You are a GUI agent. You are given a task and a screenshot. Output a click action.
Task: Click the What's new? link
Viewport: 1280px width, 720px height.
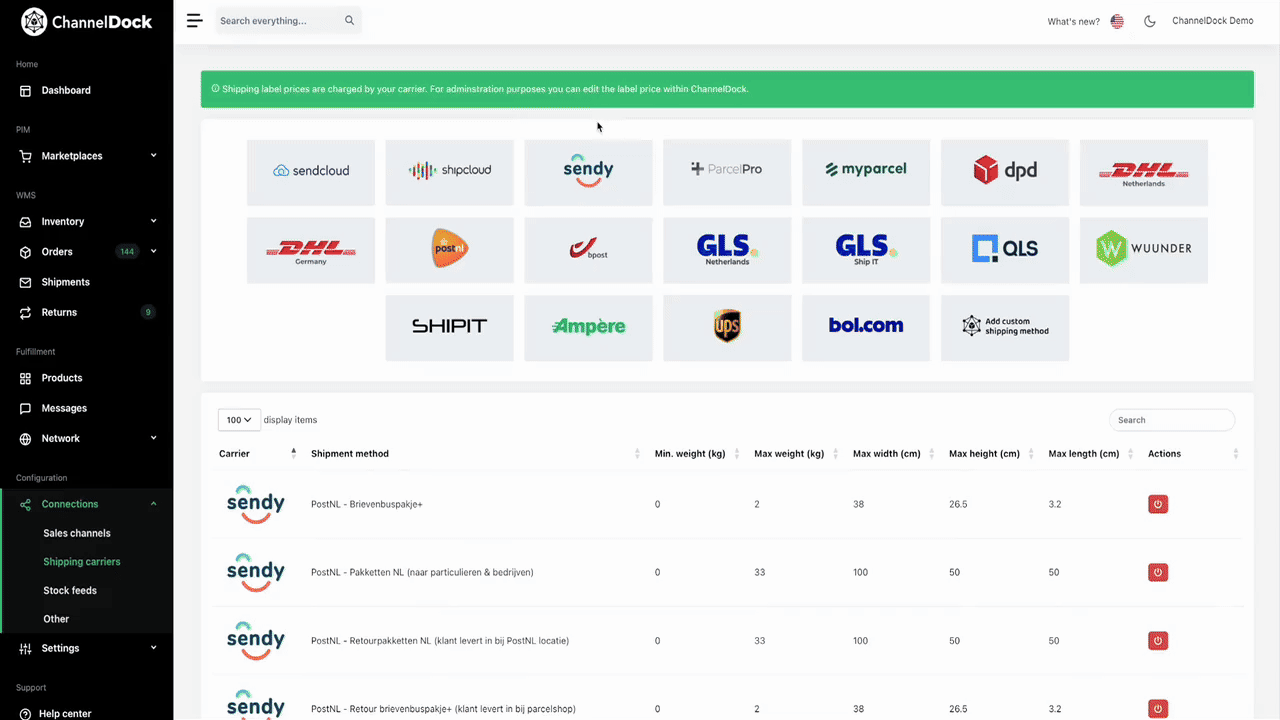coord(1074,21)
